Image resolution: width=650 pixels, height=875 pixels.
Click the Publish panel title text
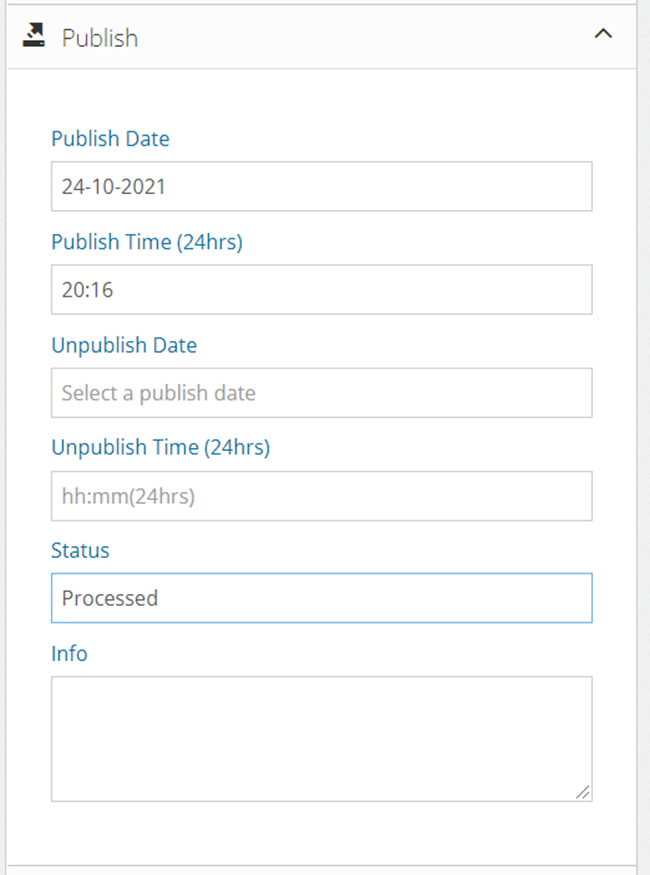pyautogui.click(x=100, y=38)
